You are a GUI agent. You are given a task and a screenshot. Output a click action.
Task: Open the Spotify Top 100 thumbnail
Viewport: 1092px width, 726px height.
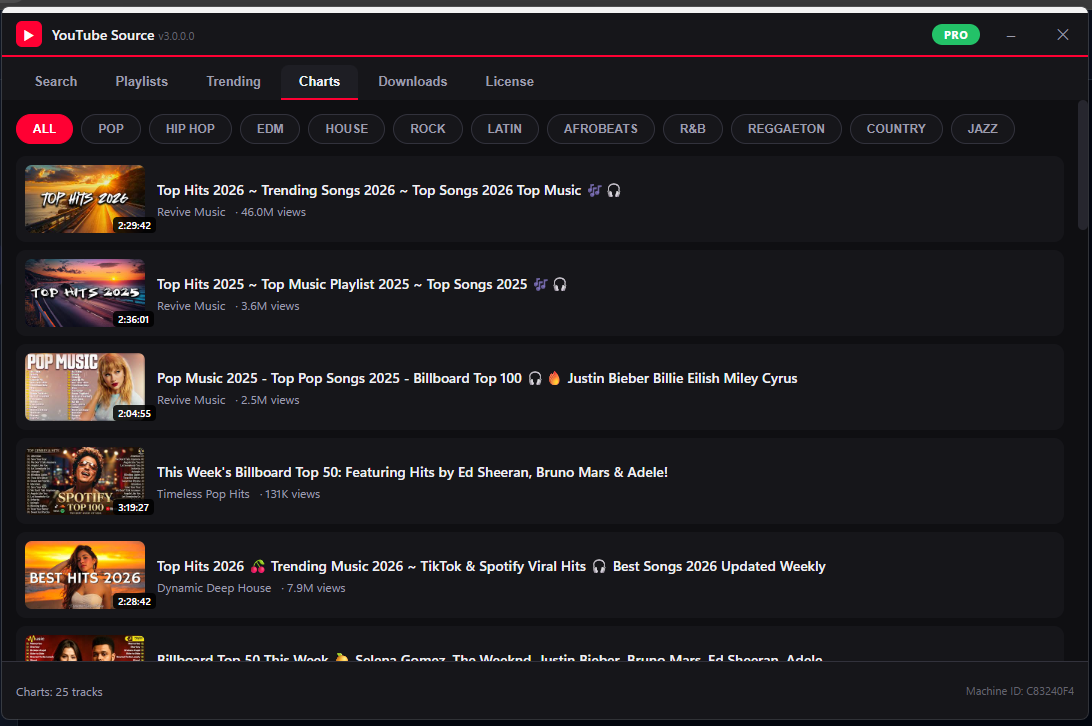[85, 481]
